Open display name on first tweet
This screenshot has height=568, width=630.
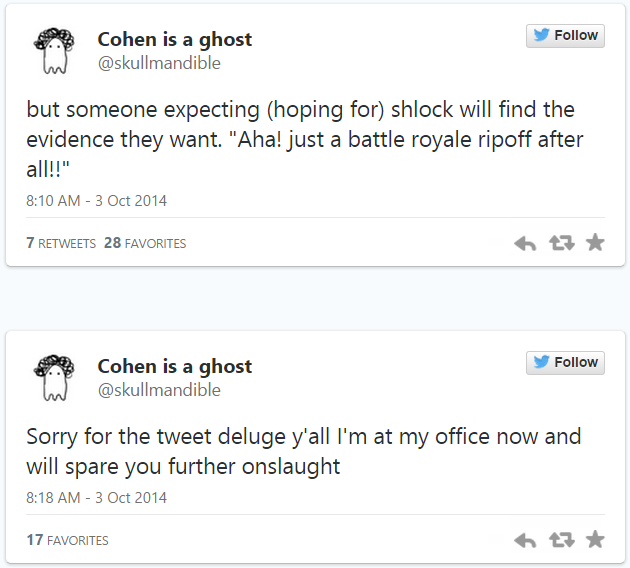(174, 40)
